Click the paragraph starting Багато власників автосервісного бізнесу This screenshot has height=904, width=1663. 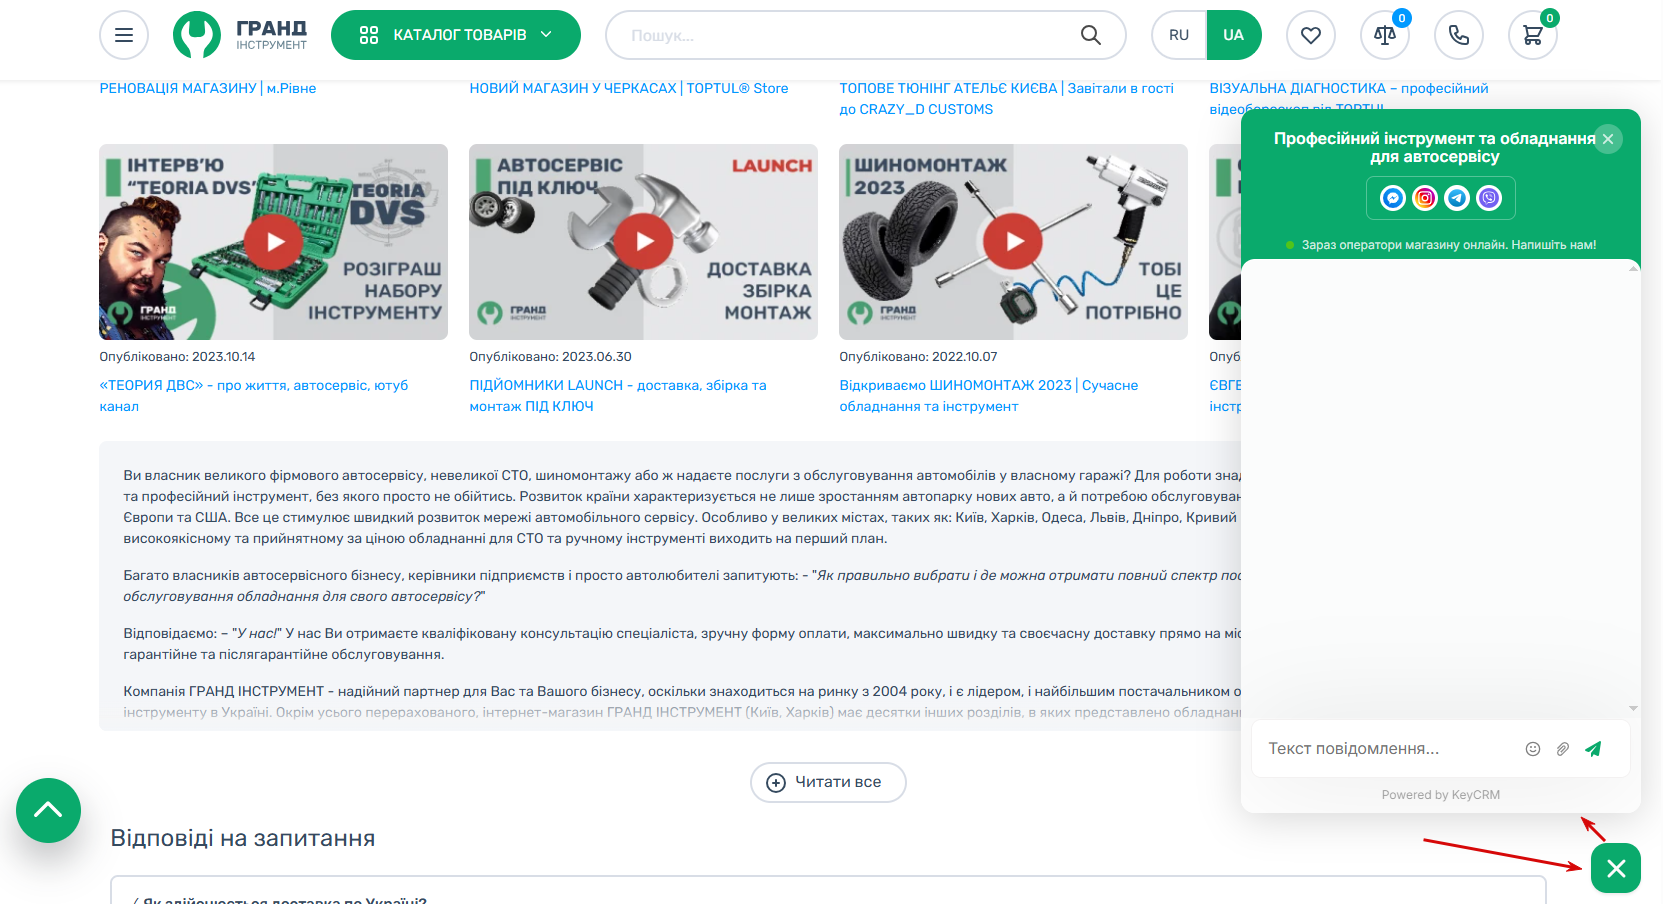pos(682,586)
